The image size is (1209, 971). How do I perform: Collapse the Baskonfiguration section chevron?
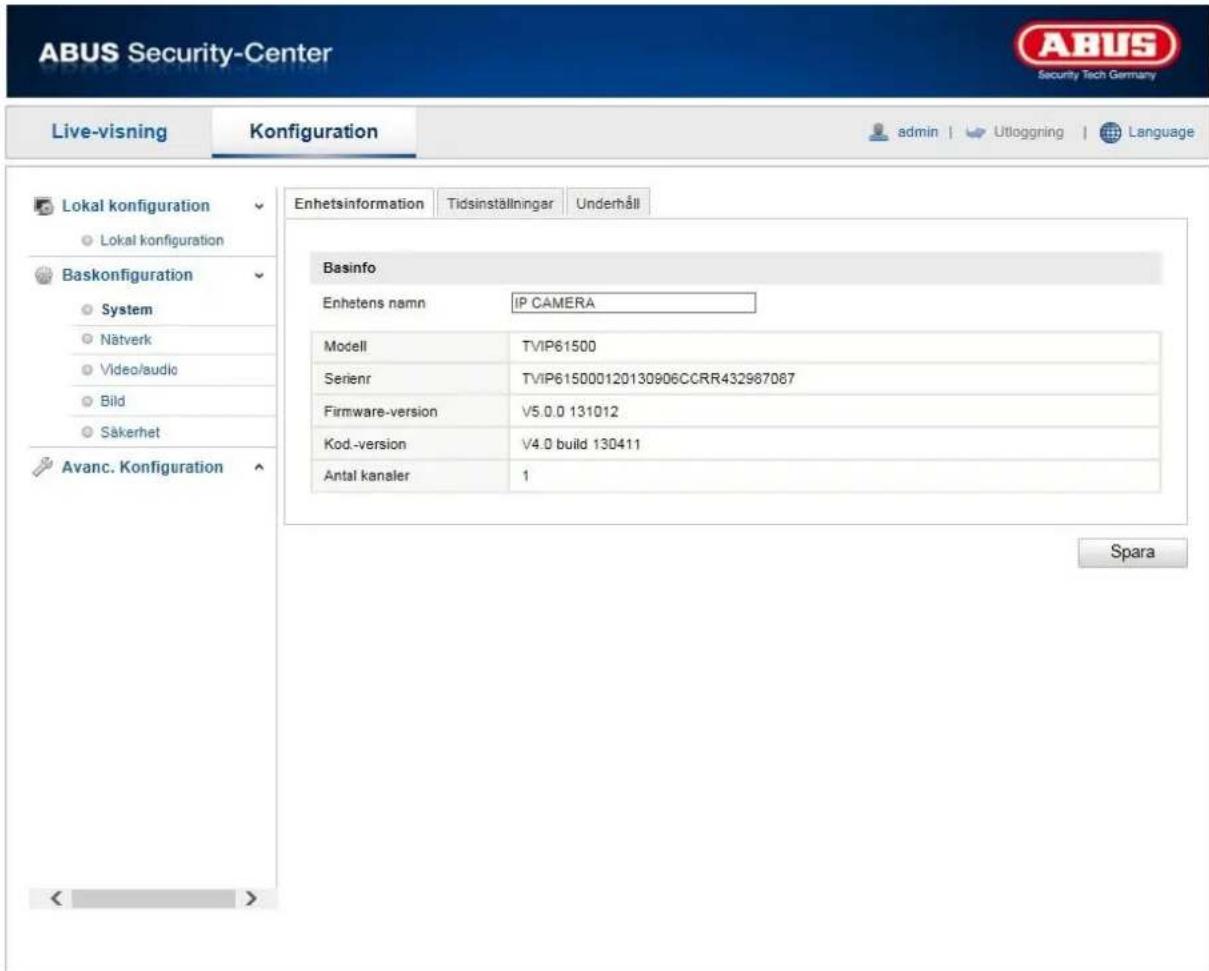click(260, 275)
